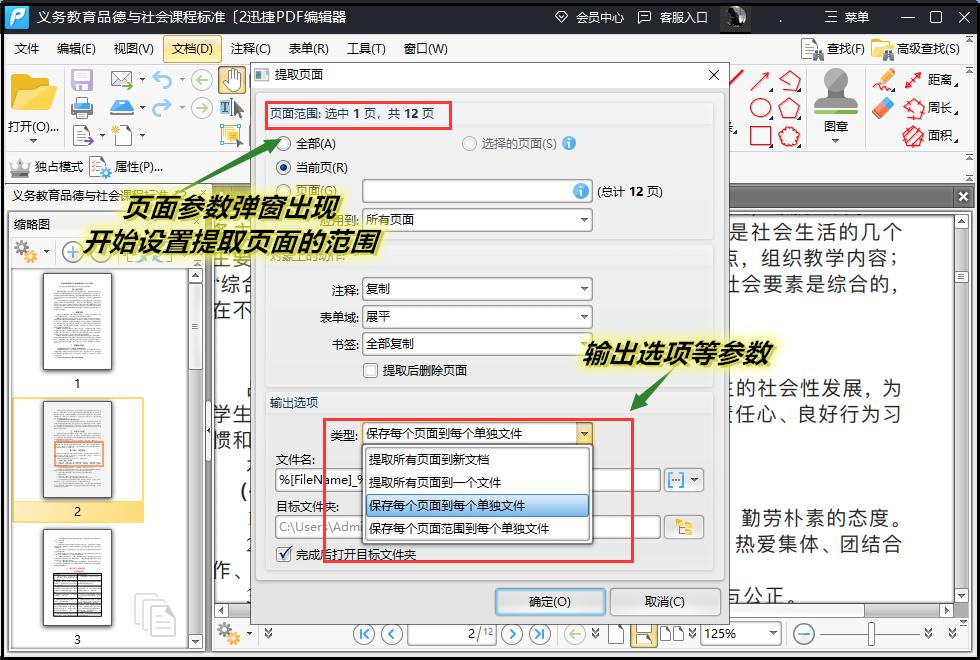Click the 取消(C) cancel button
The height and width of the screenshot is (660, 980).
tap(664, 601)
